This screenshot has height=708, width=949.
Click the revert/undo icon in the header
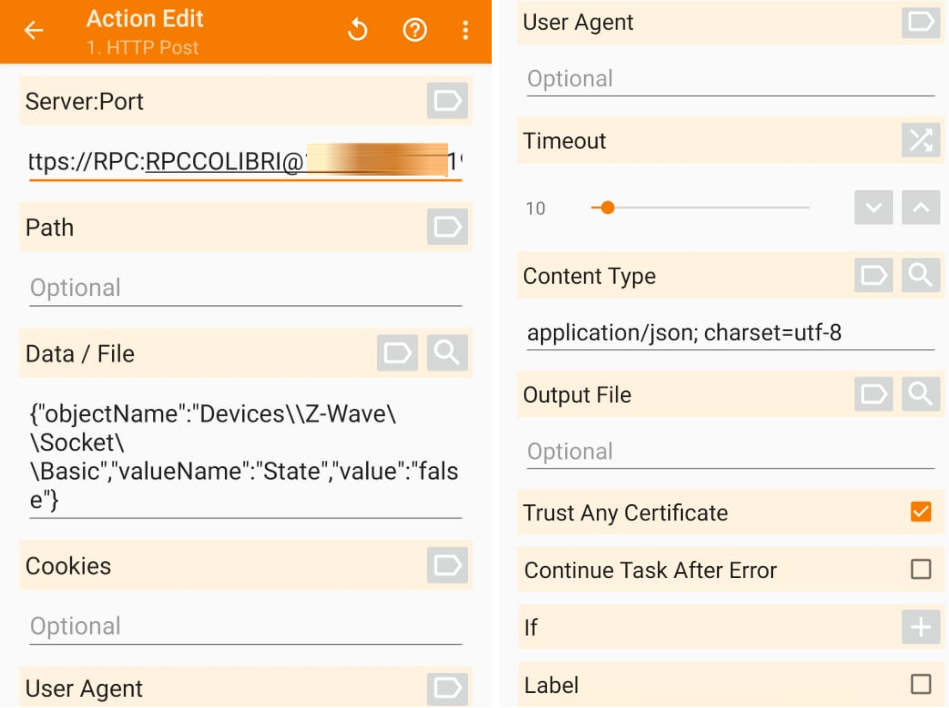pyautogui.click(x=357, y=31)
